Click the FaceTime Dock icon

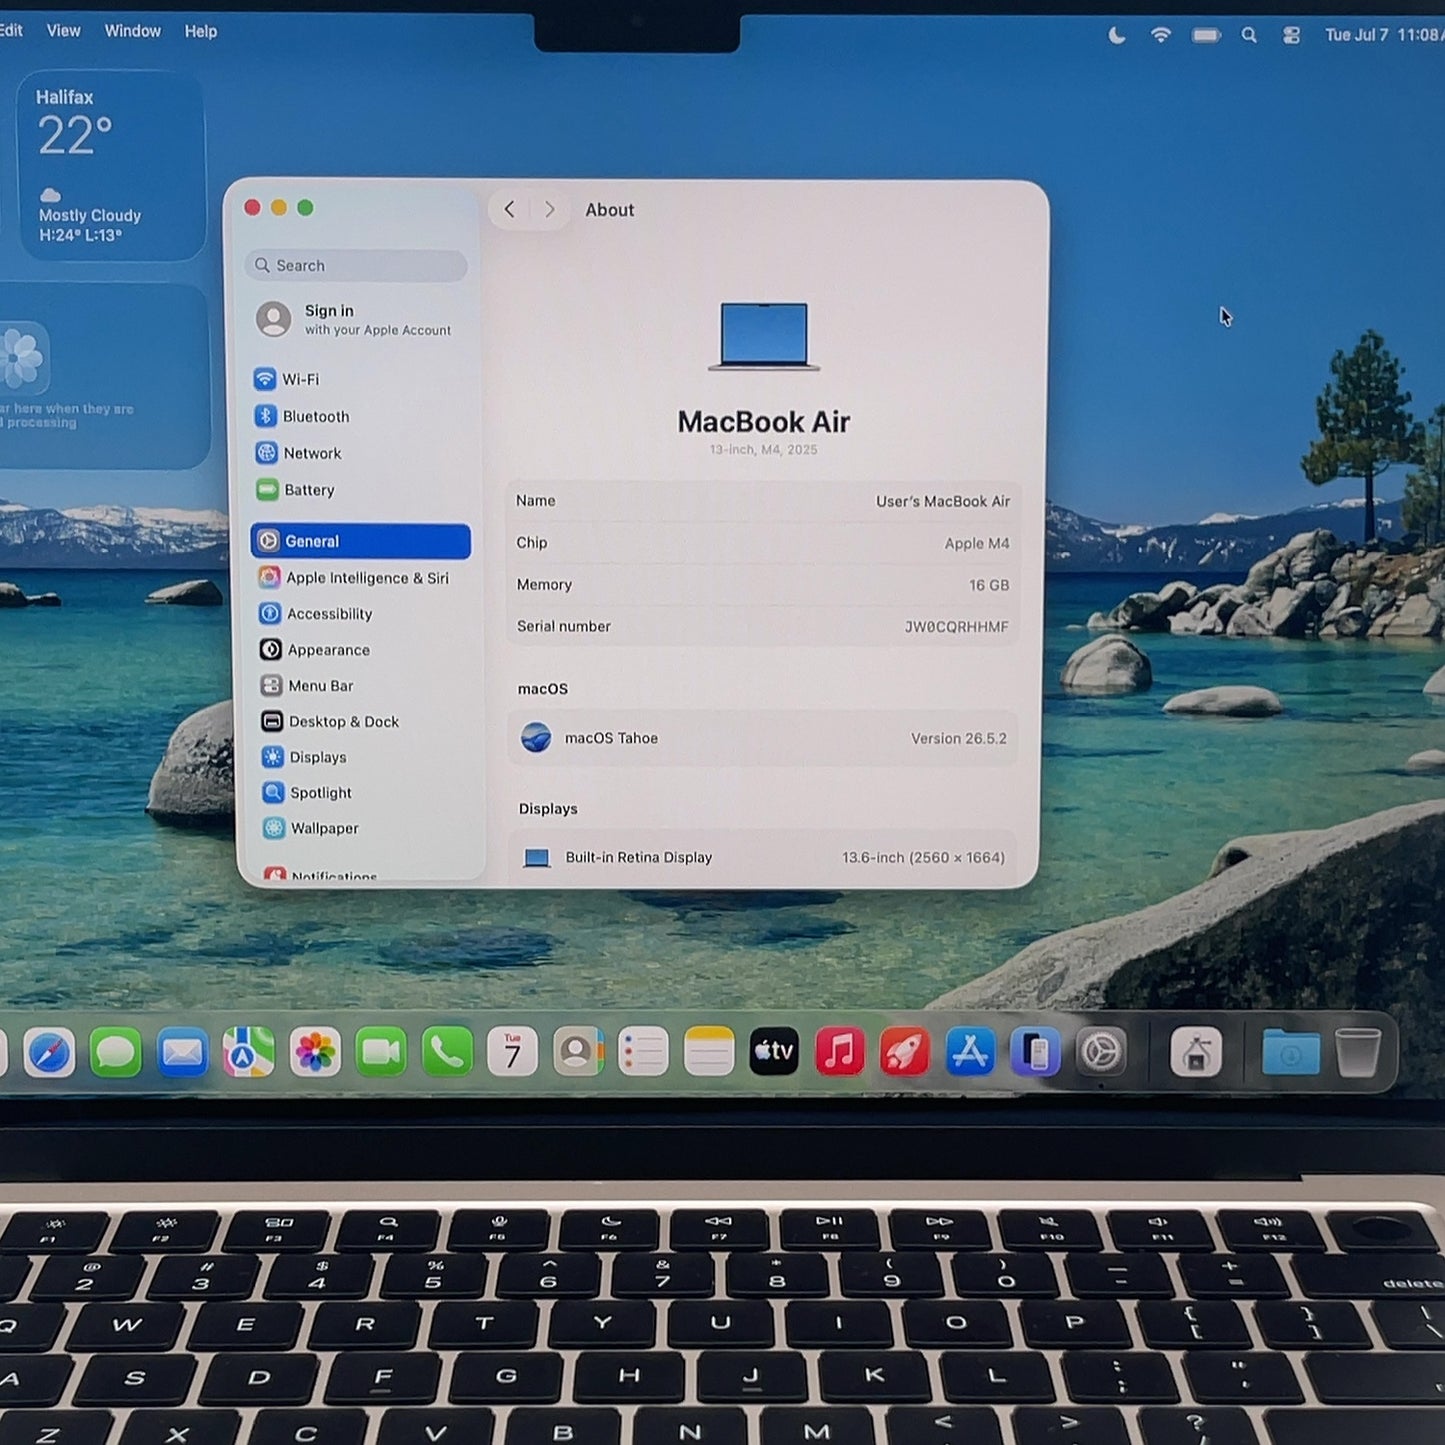[381, 1052]
